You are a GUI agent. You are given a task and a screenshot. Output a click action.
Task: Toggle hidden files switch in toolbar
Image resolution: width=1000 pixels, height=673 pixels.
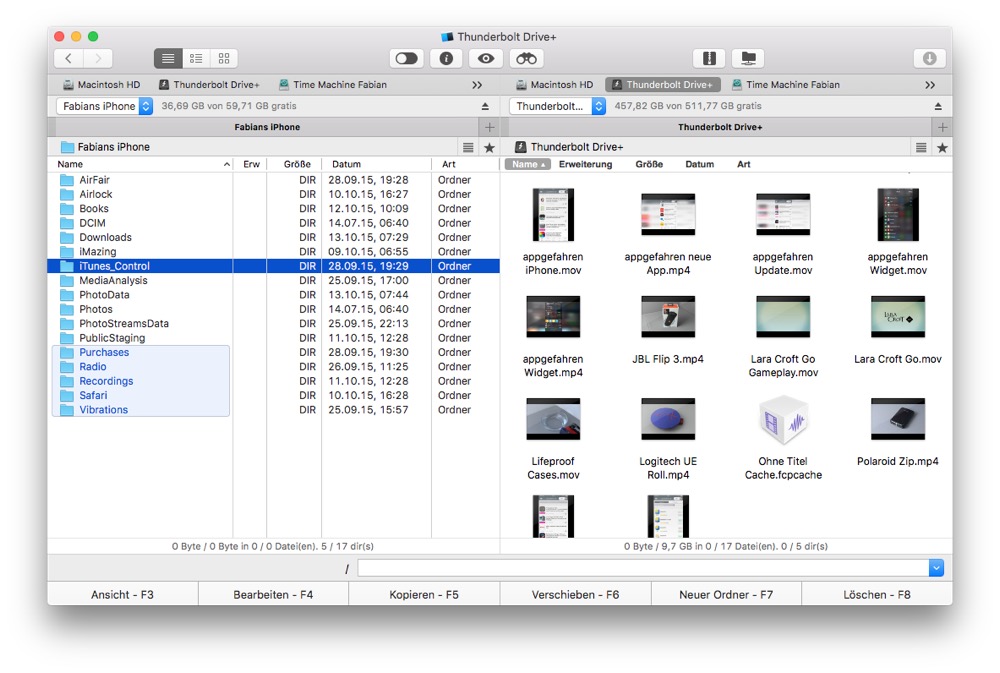(x=406, y=59)
